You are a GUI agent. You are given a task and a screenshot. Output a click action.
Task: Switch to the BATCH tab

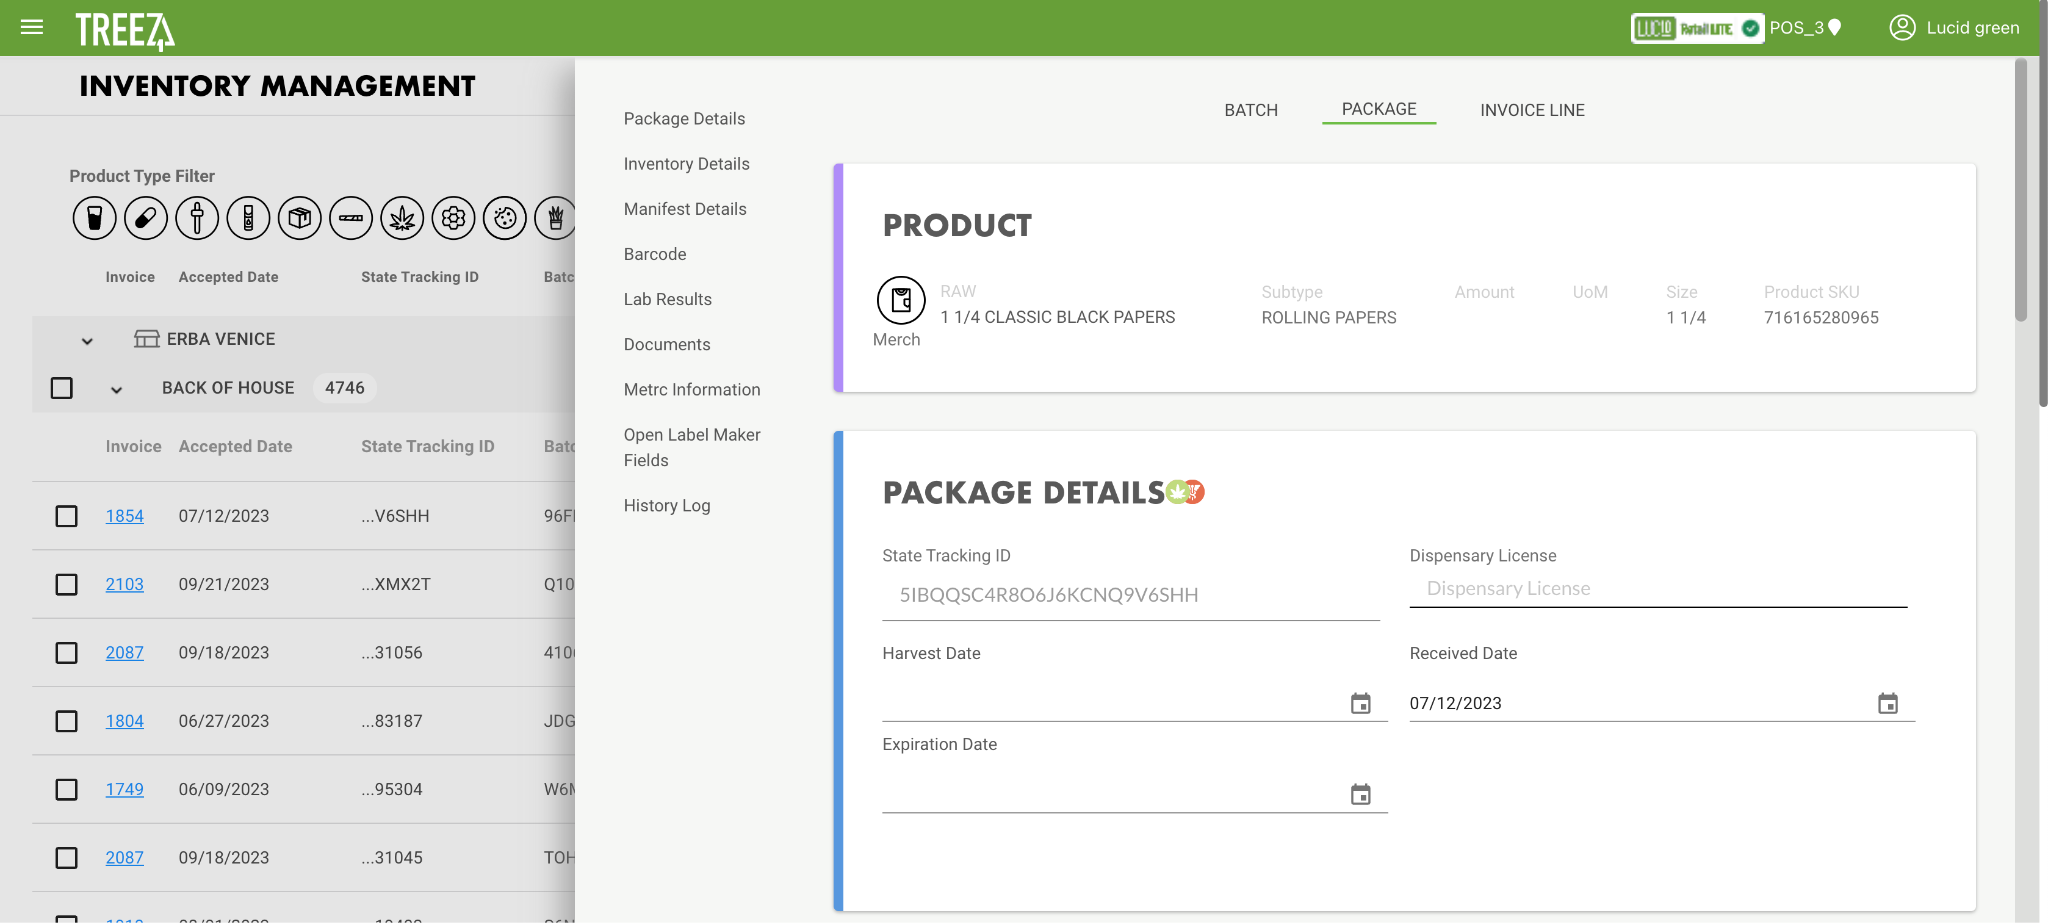click(x=1251, y=110)
